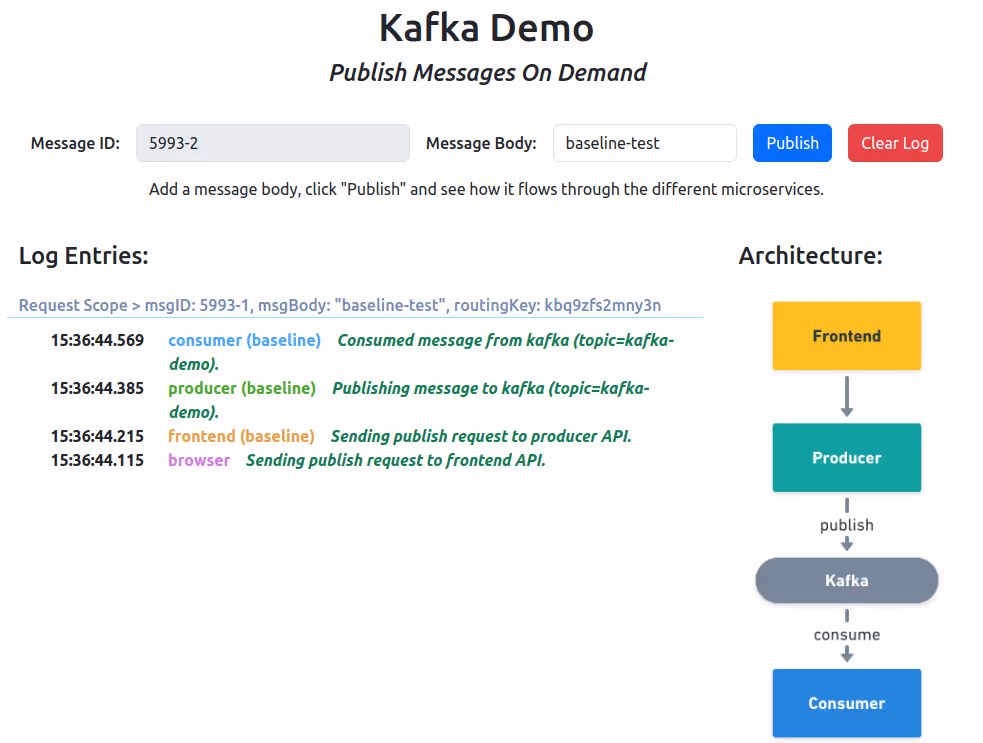Click the 'Architecture:' heading
Screen dimensions: 983x743
[811, 256]
